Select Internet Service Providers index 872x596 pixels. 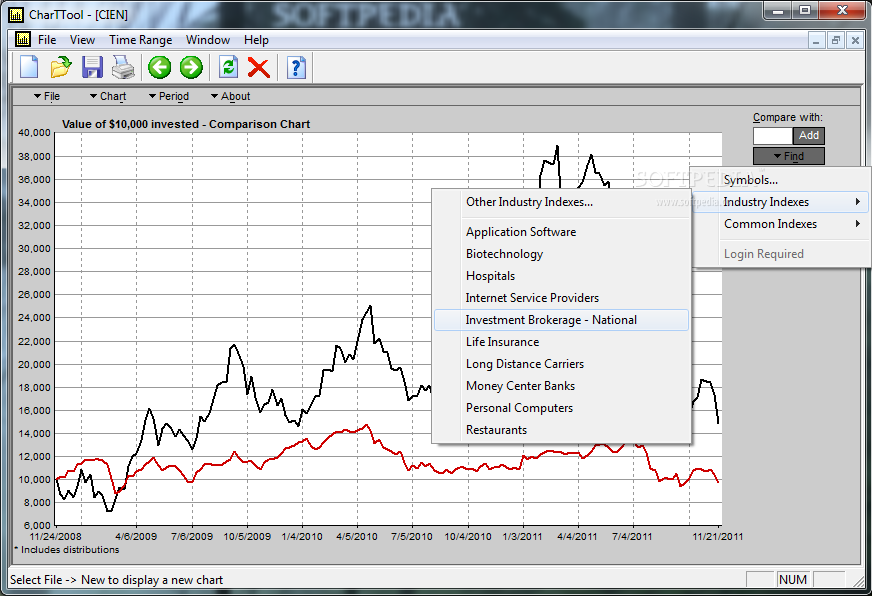pos(561,297)
